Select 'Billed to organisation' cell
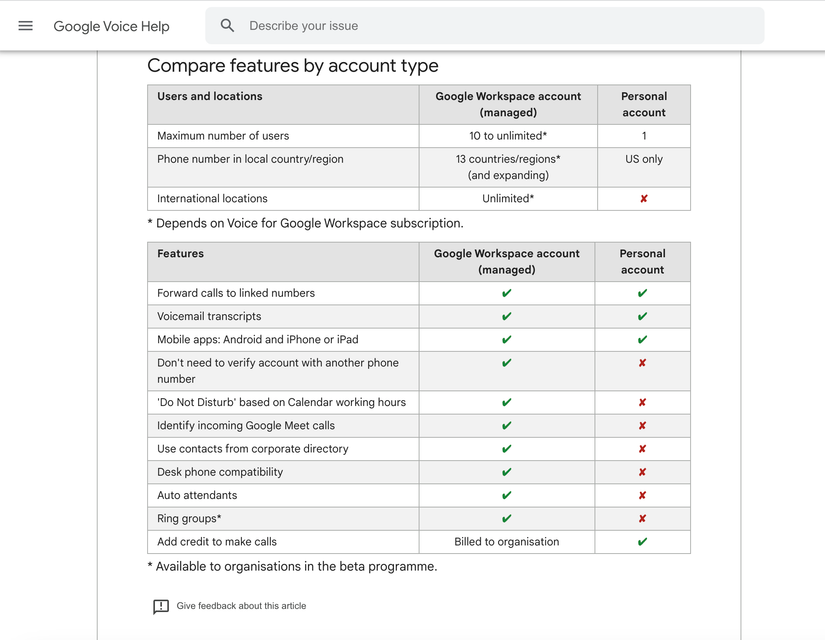Image resolution: width=825 pixels, height=640 pixels. click(507, 542)
